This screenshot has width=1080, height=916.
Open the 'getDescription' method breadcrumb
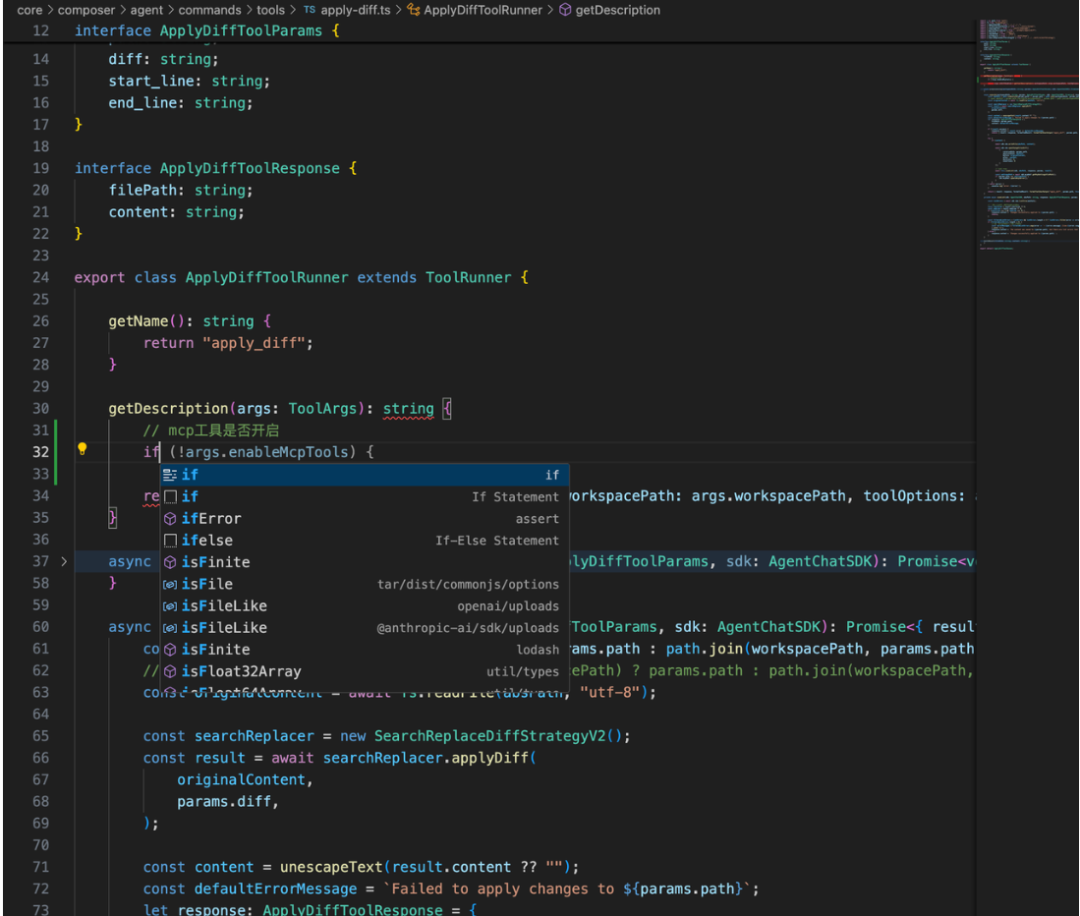pyautogui.click(x=618, y=10)
